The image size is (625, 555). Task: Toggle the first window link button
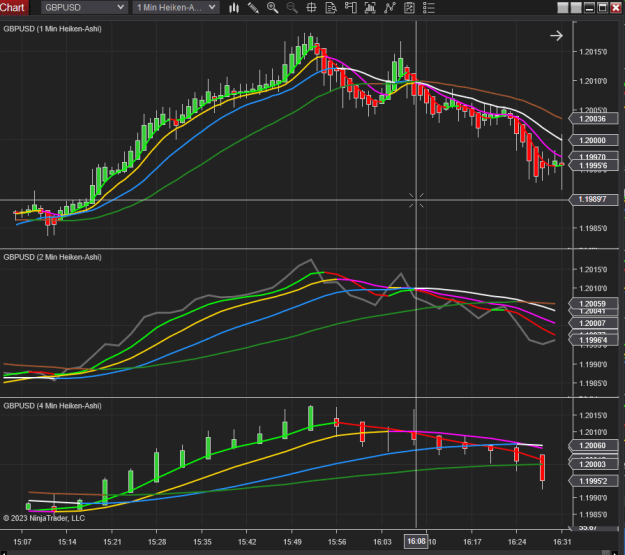tap(563, 8)
